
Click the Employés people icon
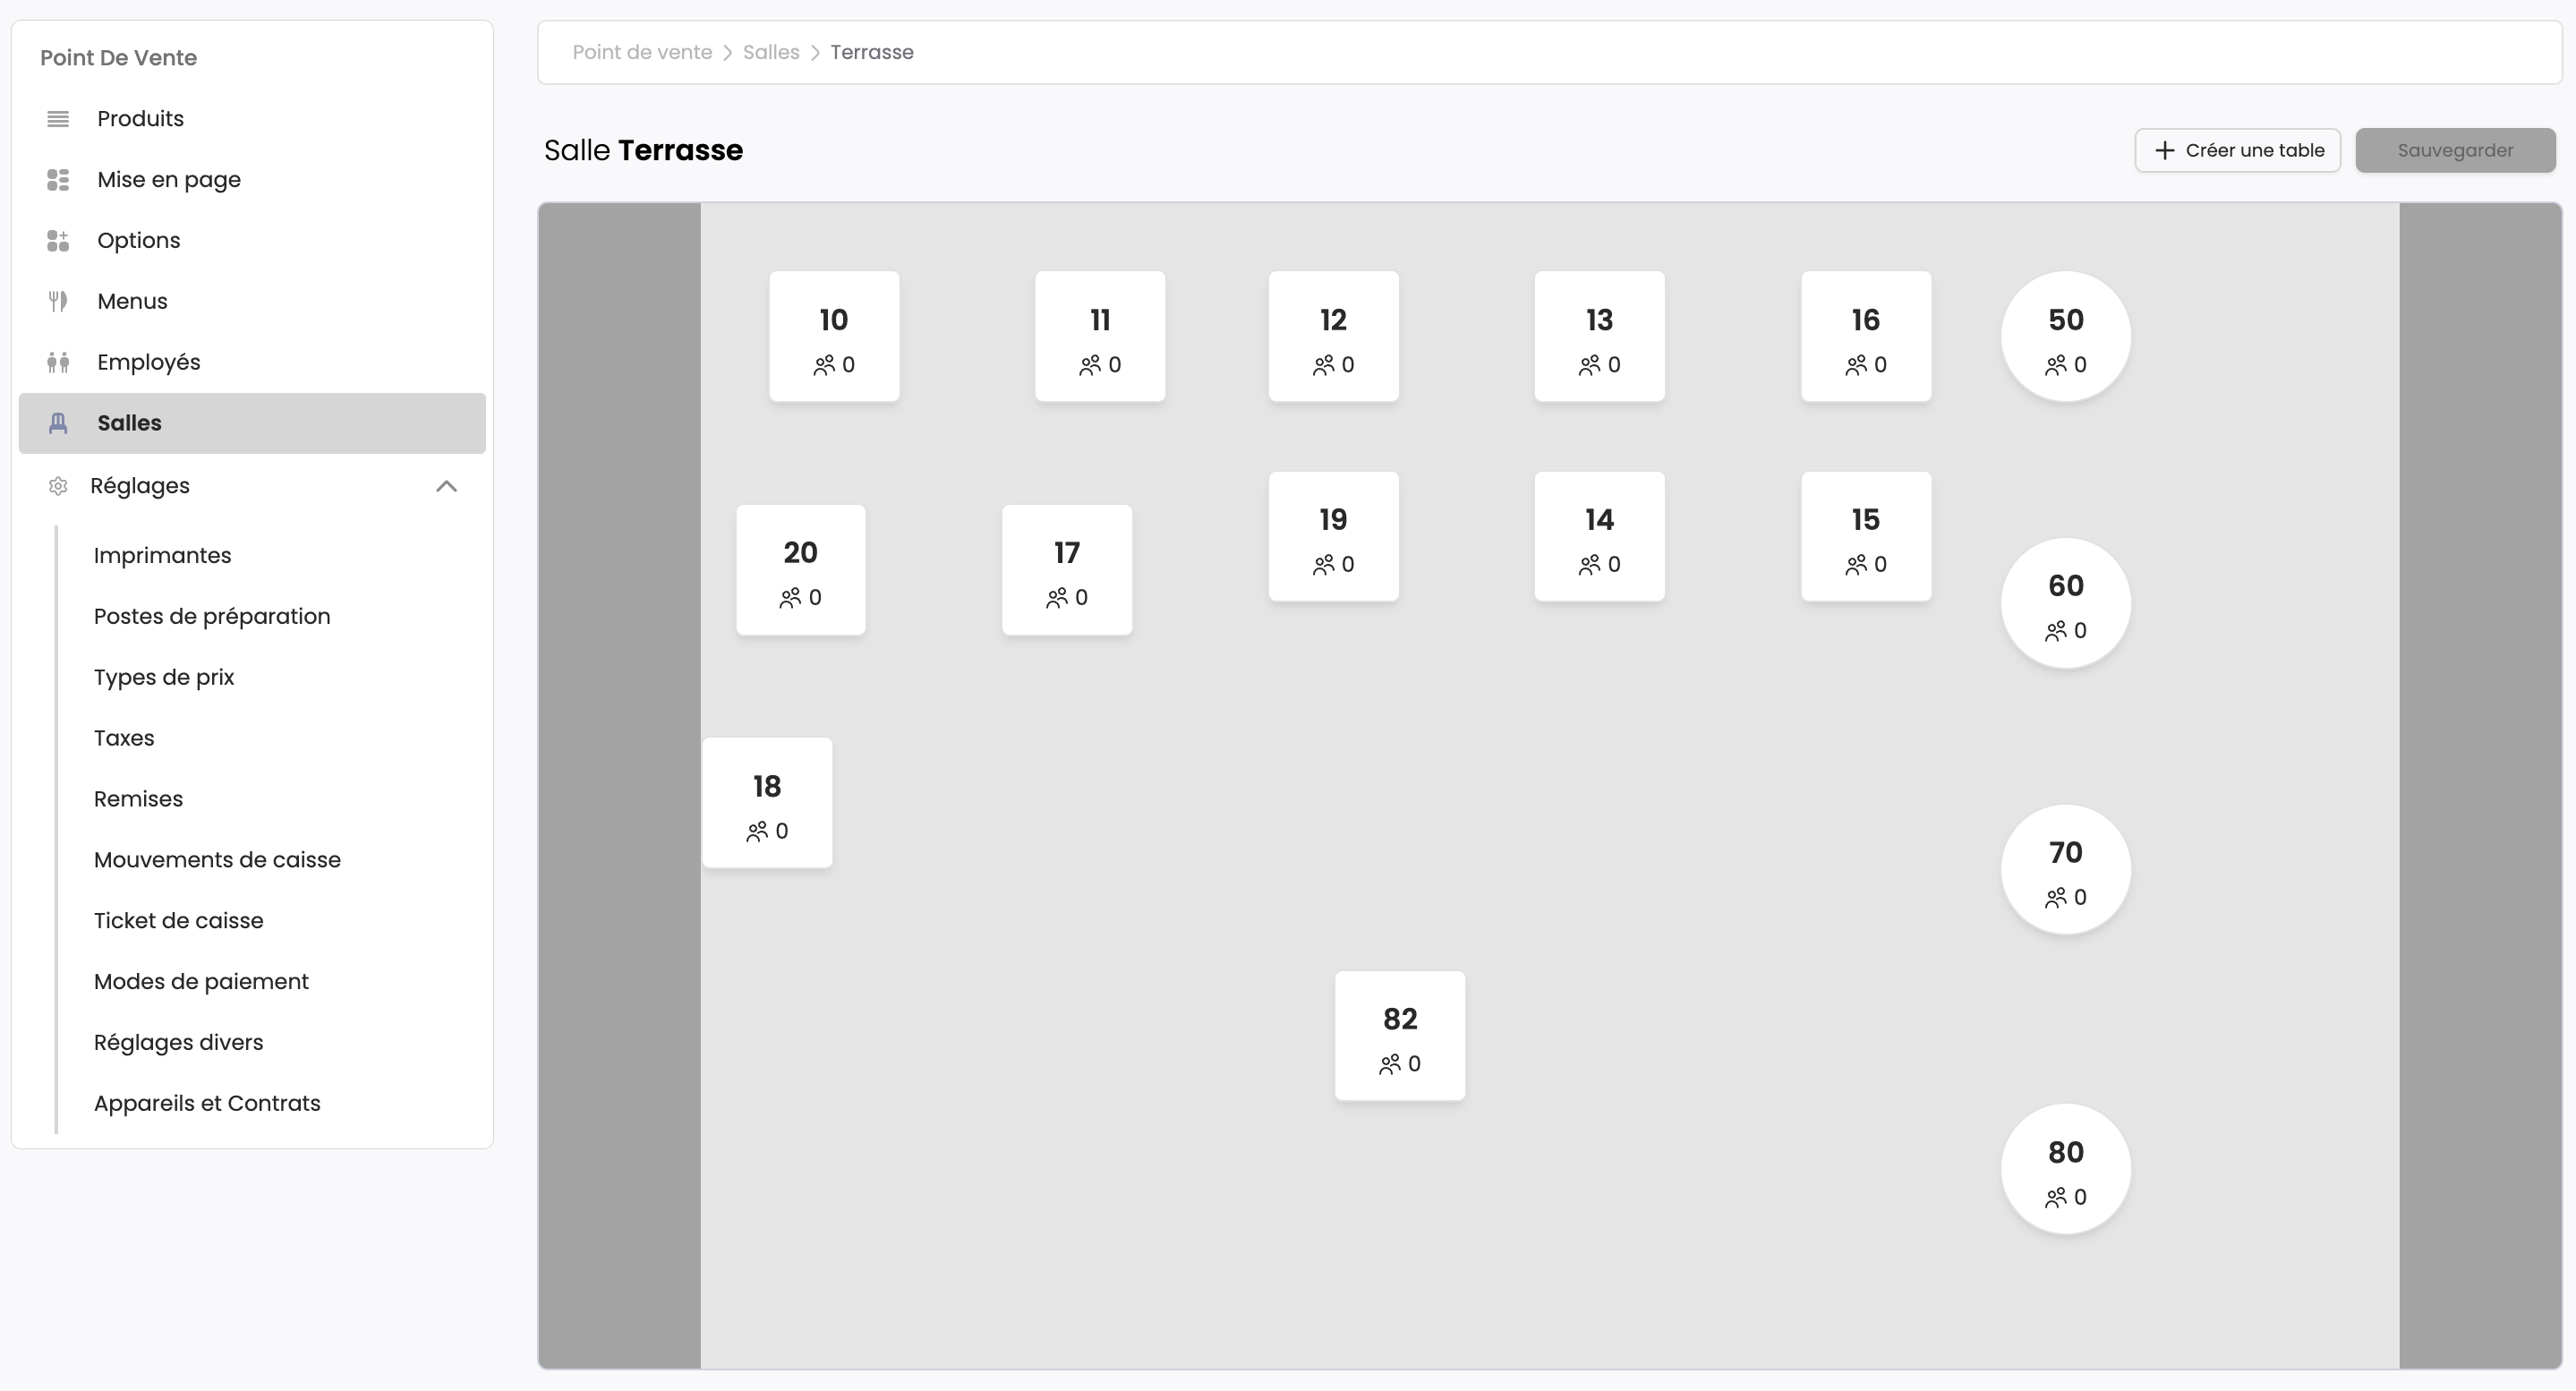[58, 362]
